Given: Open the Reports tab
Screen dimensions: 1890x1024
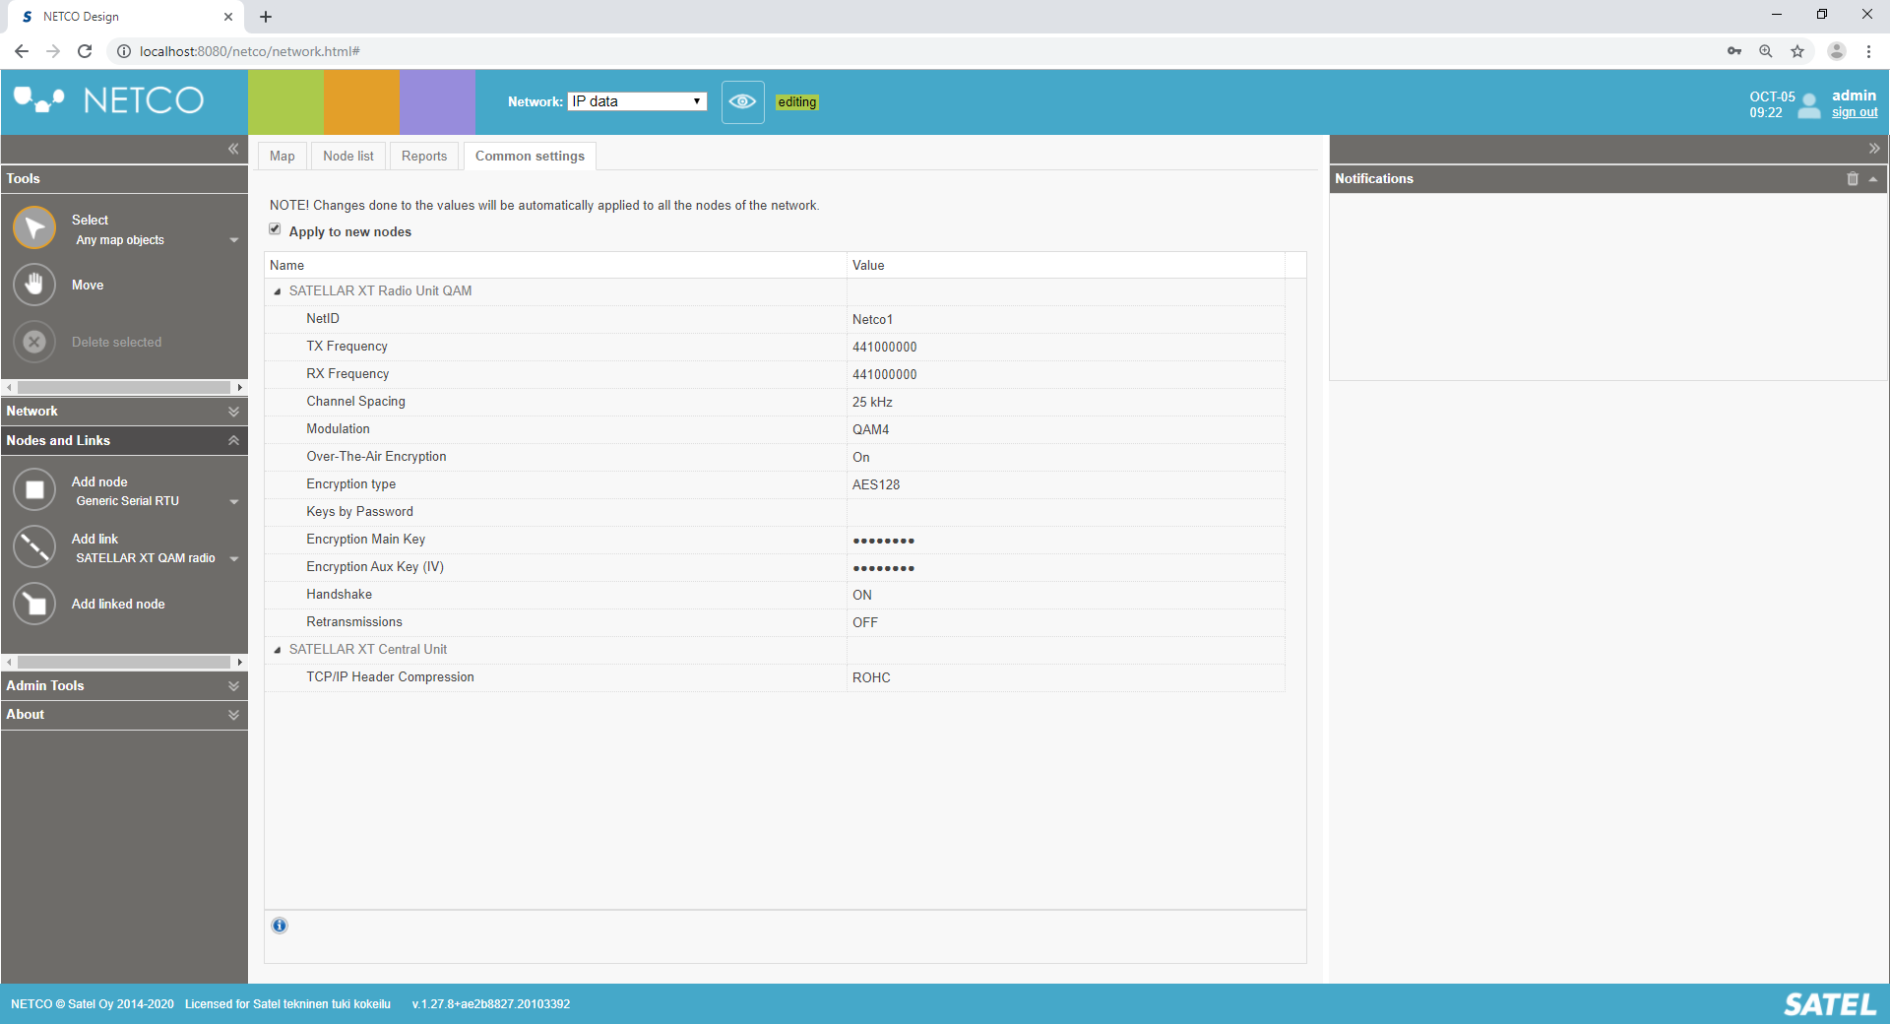Looking at the screenshot, I should click(424, 156).
